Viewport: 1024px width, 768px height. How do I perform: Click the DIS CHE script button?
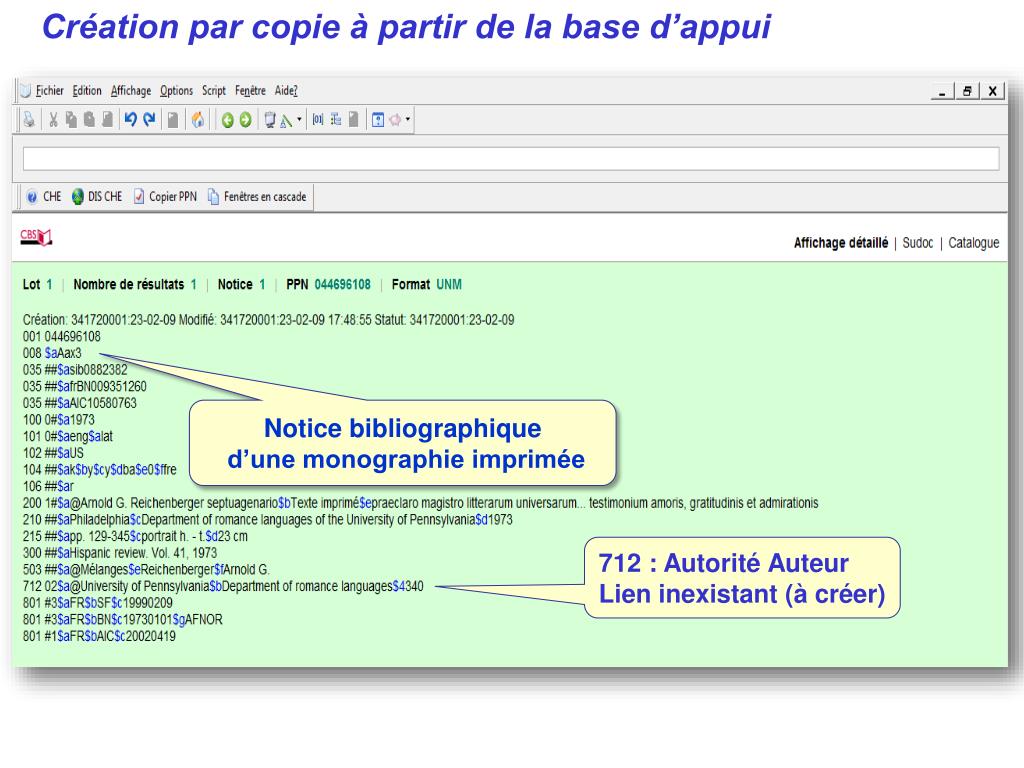97,197
